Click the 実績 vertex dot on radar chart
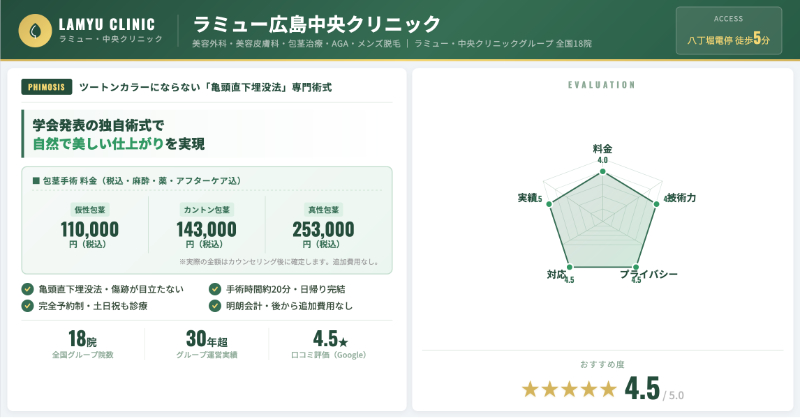 [546, 199]
